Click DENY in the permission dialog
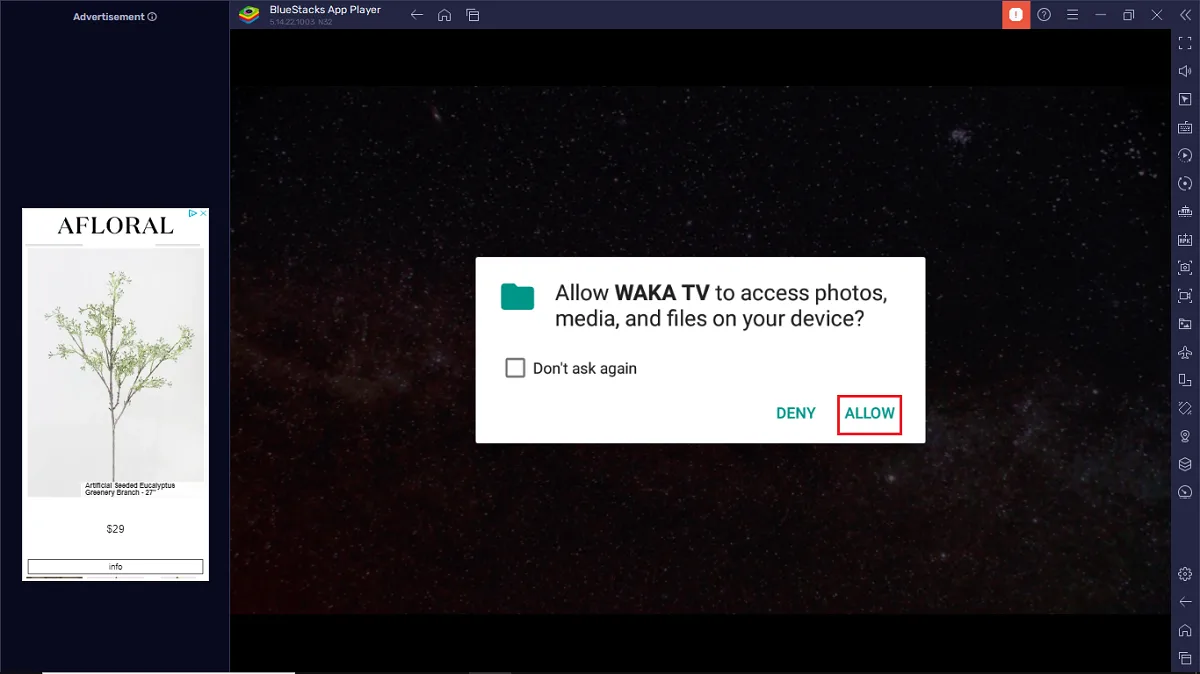This screenshot has width=1200, height=674. point(796,413)
